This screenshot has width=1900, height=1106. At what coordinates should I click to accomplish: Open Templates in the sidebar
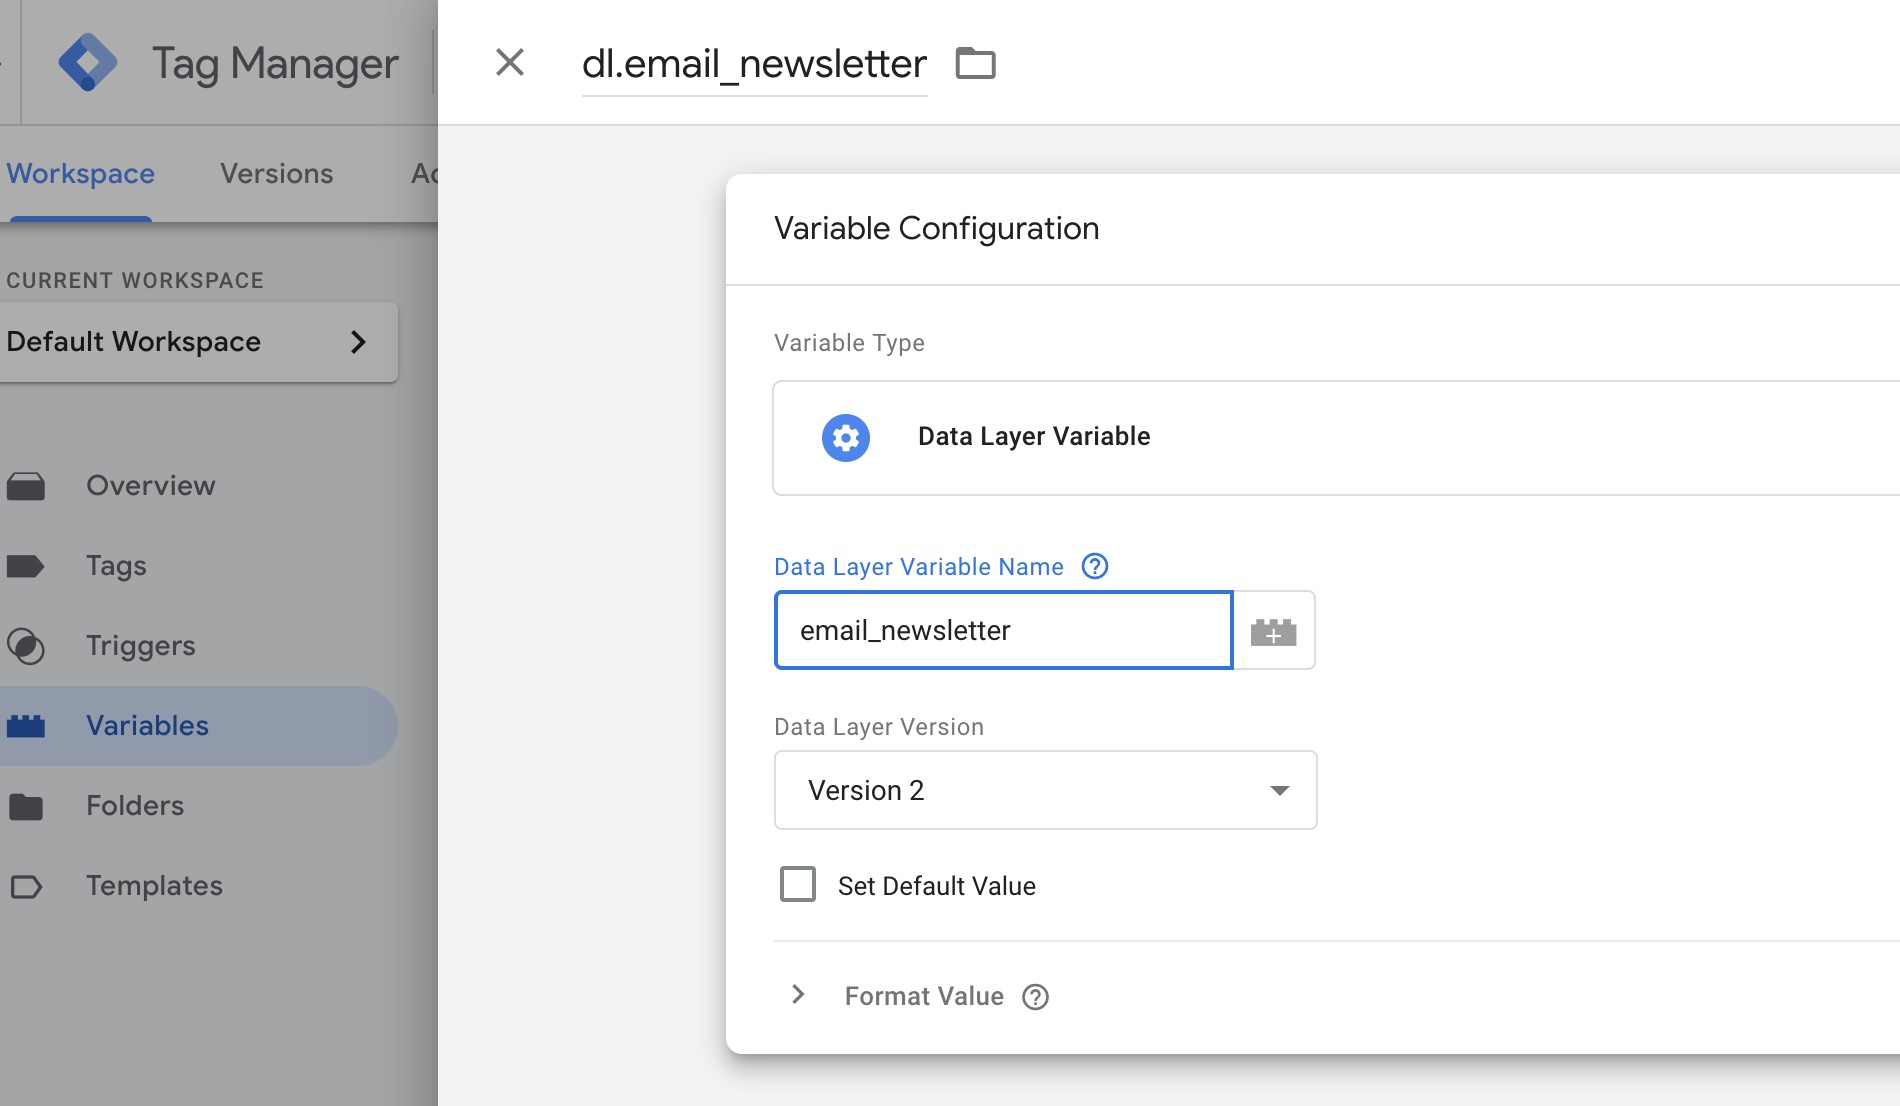154,886
